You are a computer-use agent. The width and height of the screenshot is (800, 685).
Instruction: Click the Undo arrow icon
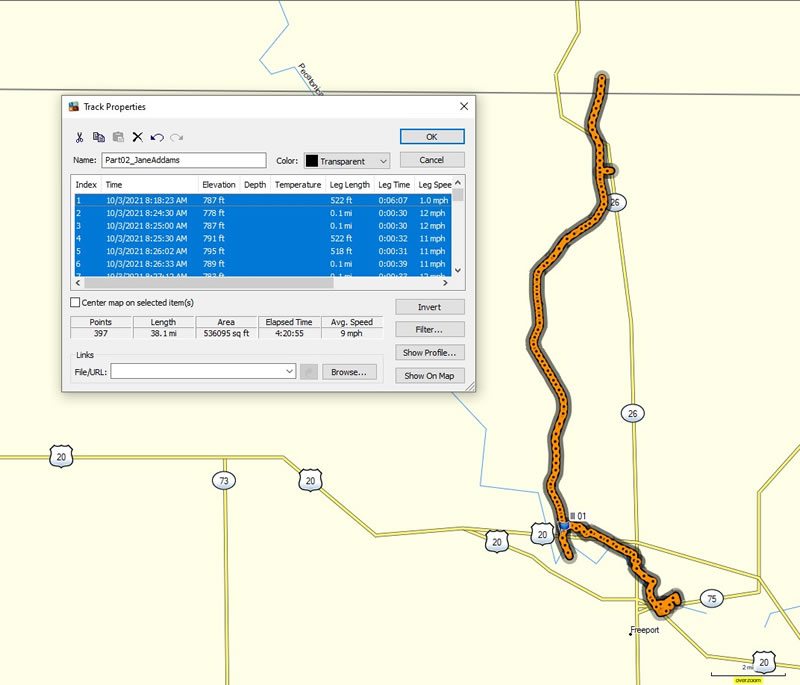tap(157, 137)
